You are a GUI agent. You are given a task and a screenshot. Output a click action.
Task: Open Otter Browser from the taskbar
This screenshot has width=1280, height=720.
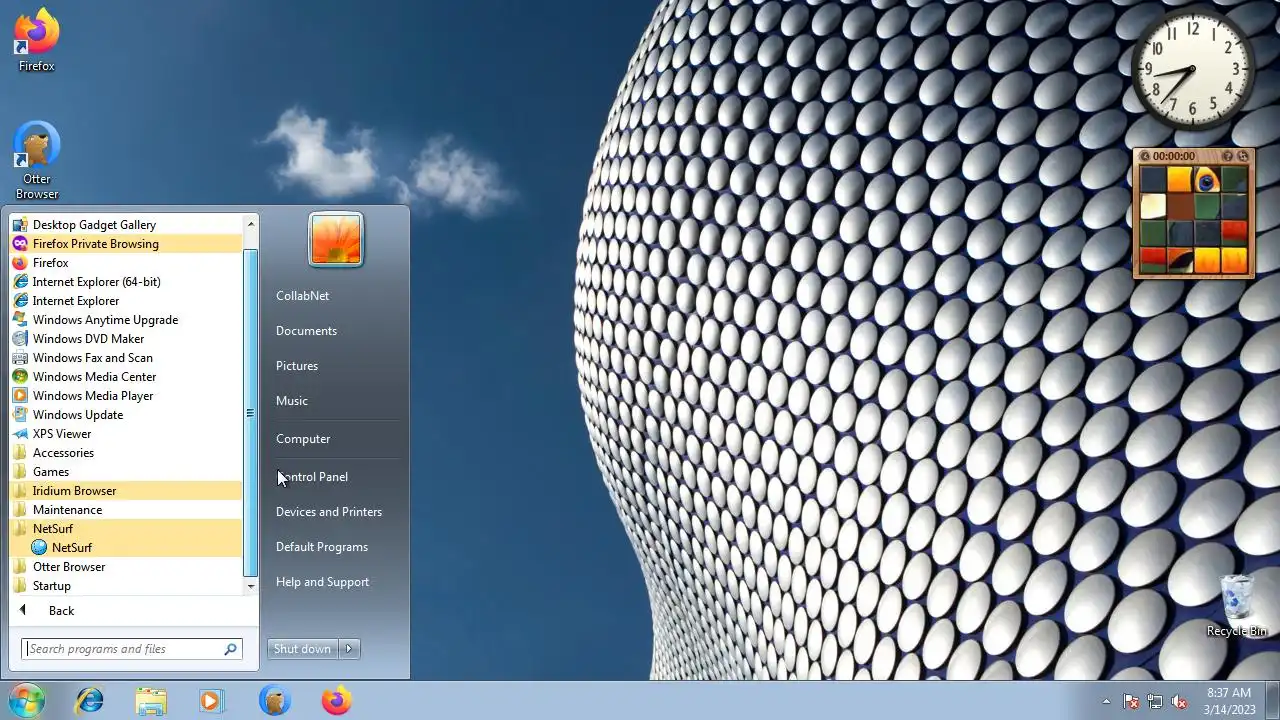click(274, 700)
